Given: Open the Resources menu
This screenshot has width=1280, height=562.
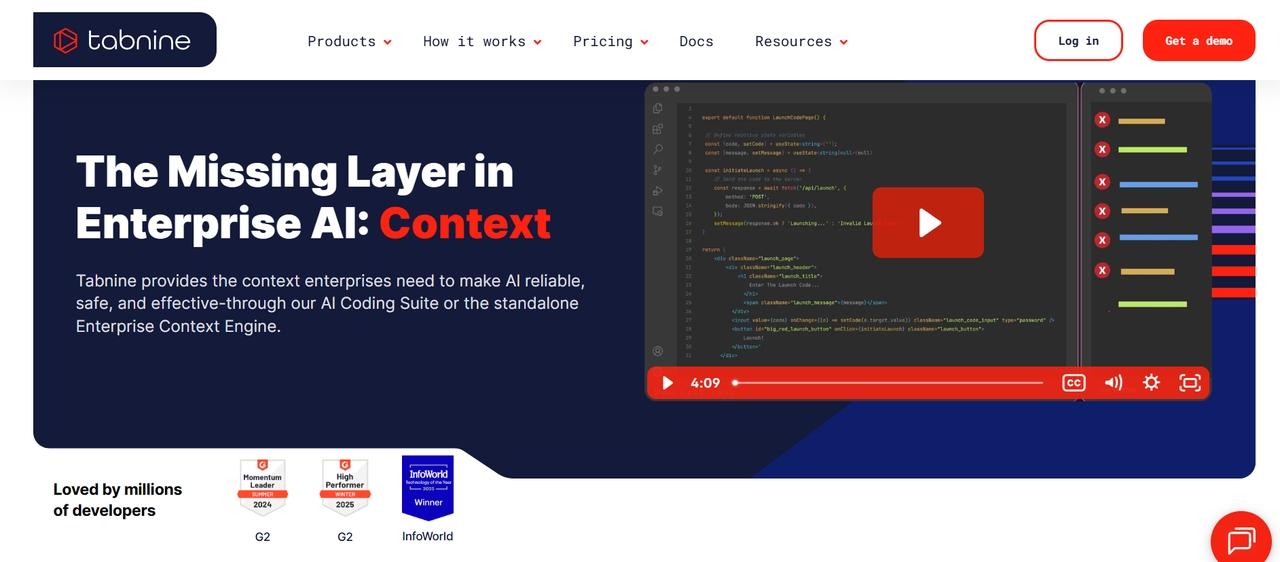Looking at the screenshot, I should pyautogui.click(x=801, y=41).
